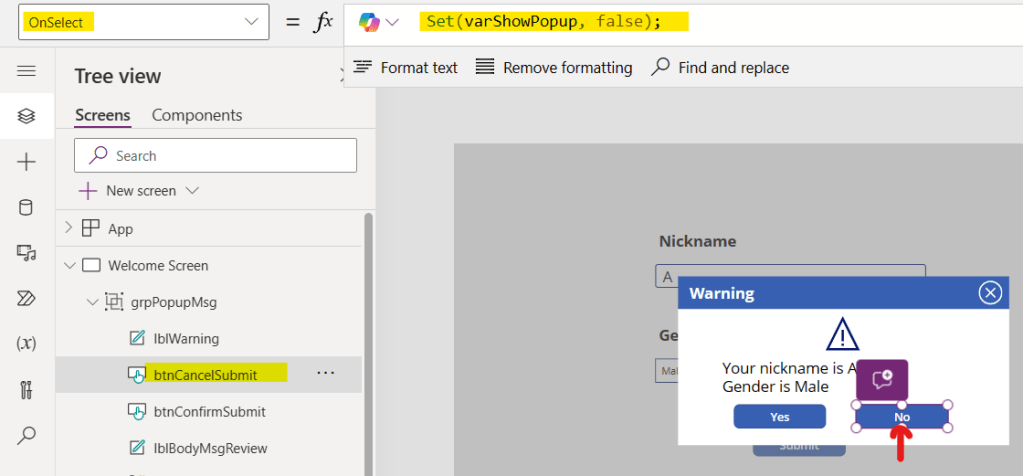Select the Screens tab

[x=102, y=115]
